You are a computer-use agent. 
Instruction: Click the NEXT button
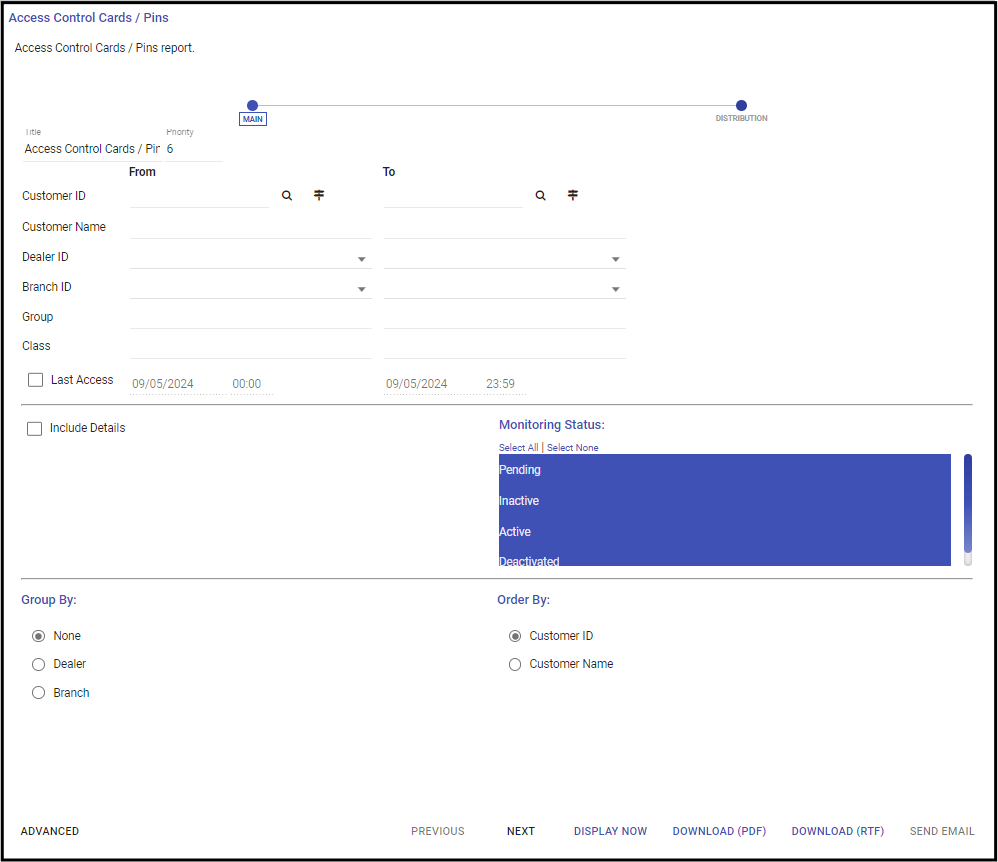coord(521,831)
